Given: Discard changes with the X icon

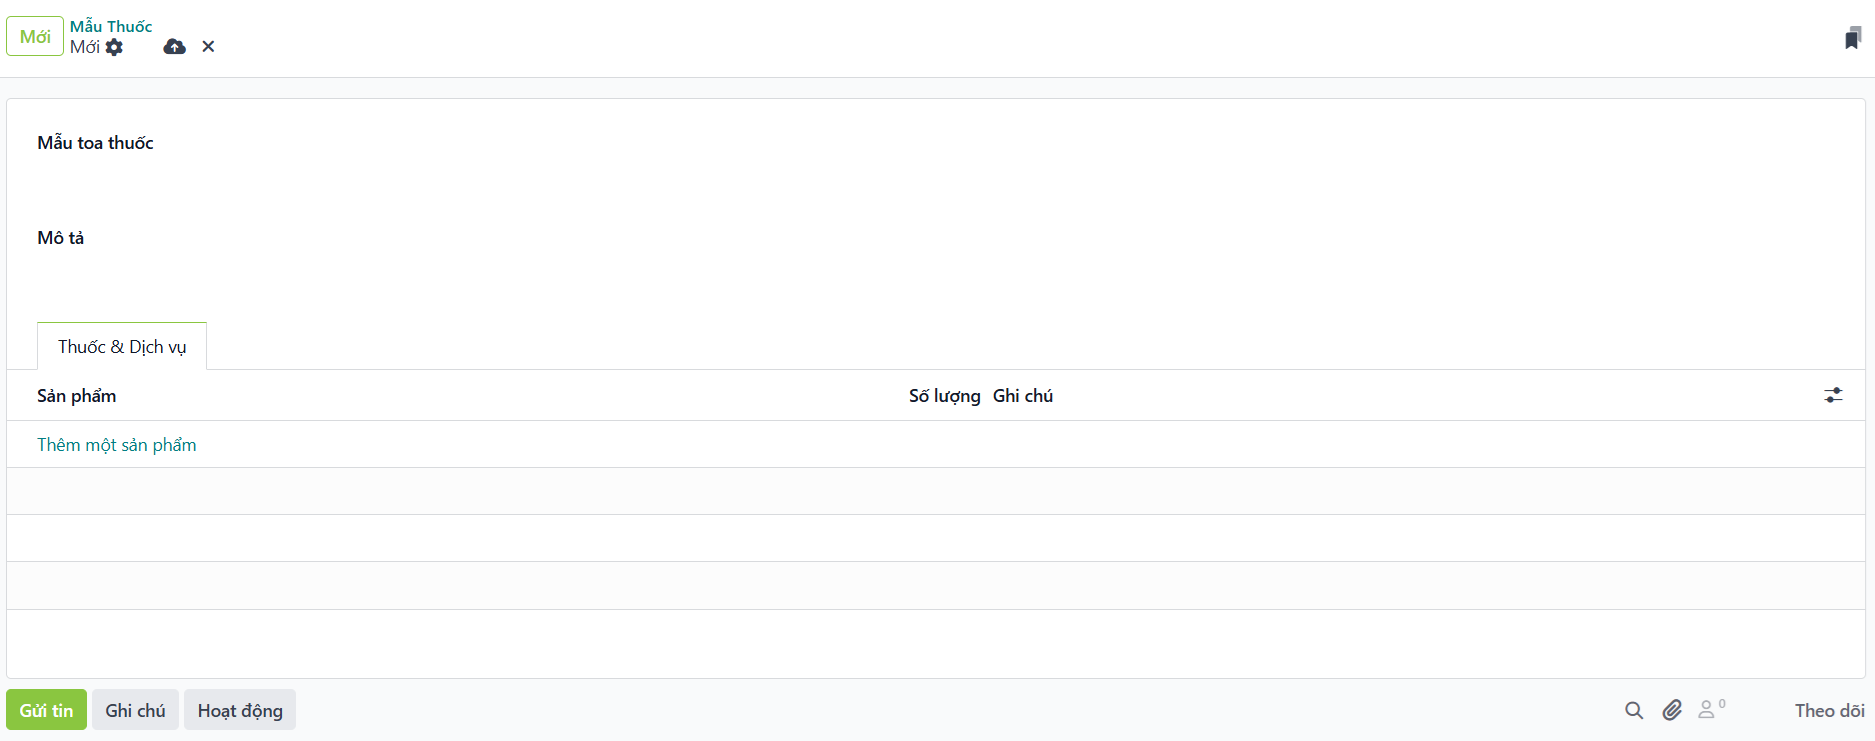Looking at the screenshot, I should 208,47.
